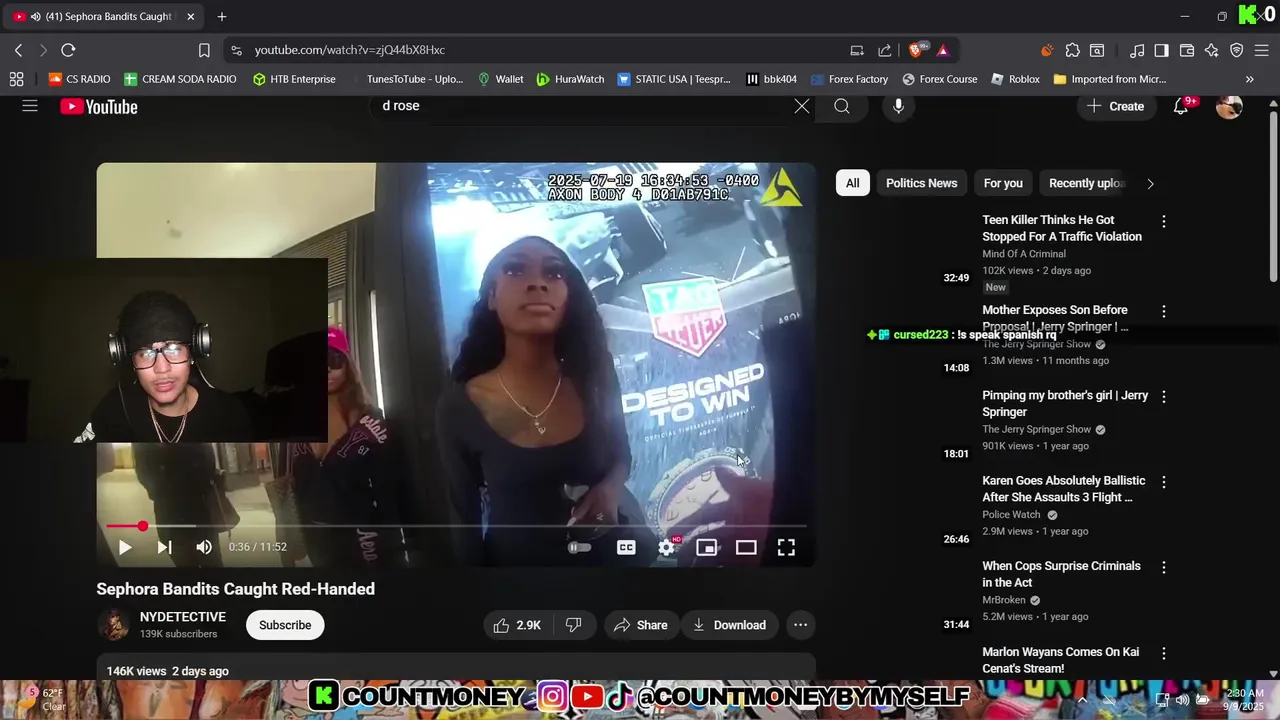
Task: Enter fullscreen mode on the player
Action: [x=786, y=547]
